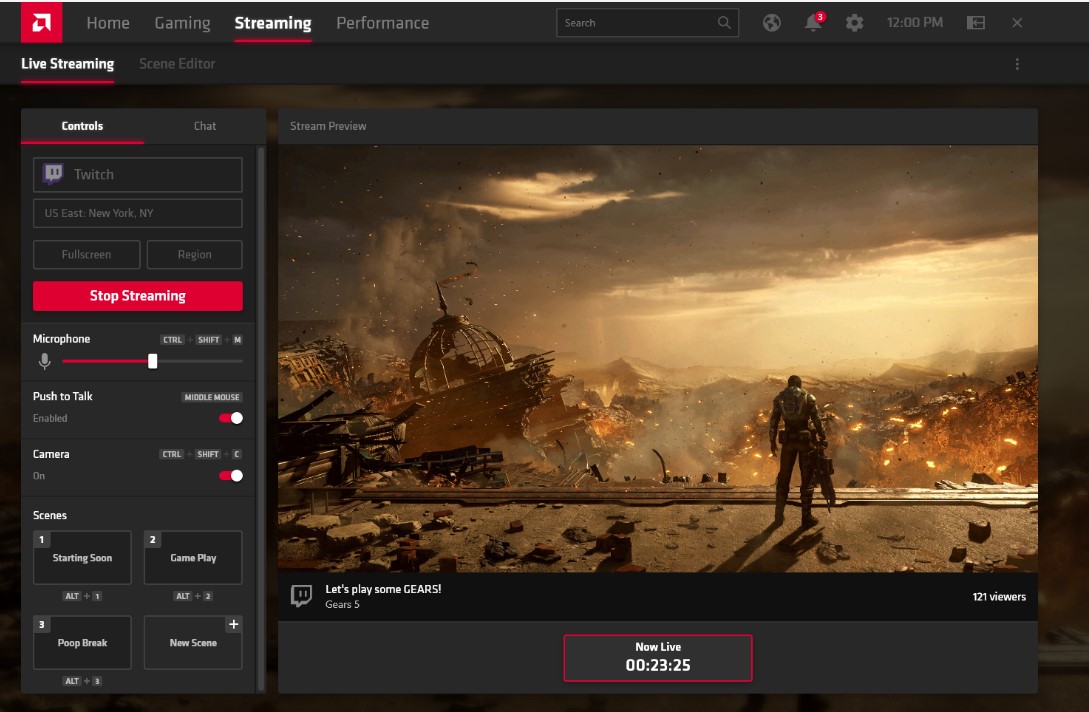Click the Push to Talk 'Enabled' status
The height and width of the screenshot is (712, 1089).
point(50,418)
